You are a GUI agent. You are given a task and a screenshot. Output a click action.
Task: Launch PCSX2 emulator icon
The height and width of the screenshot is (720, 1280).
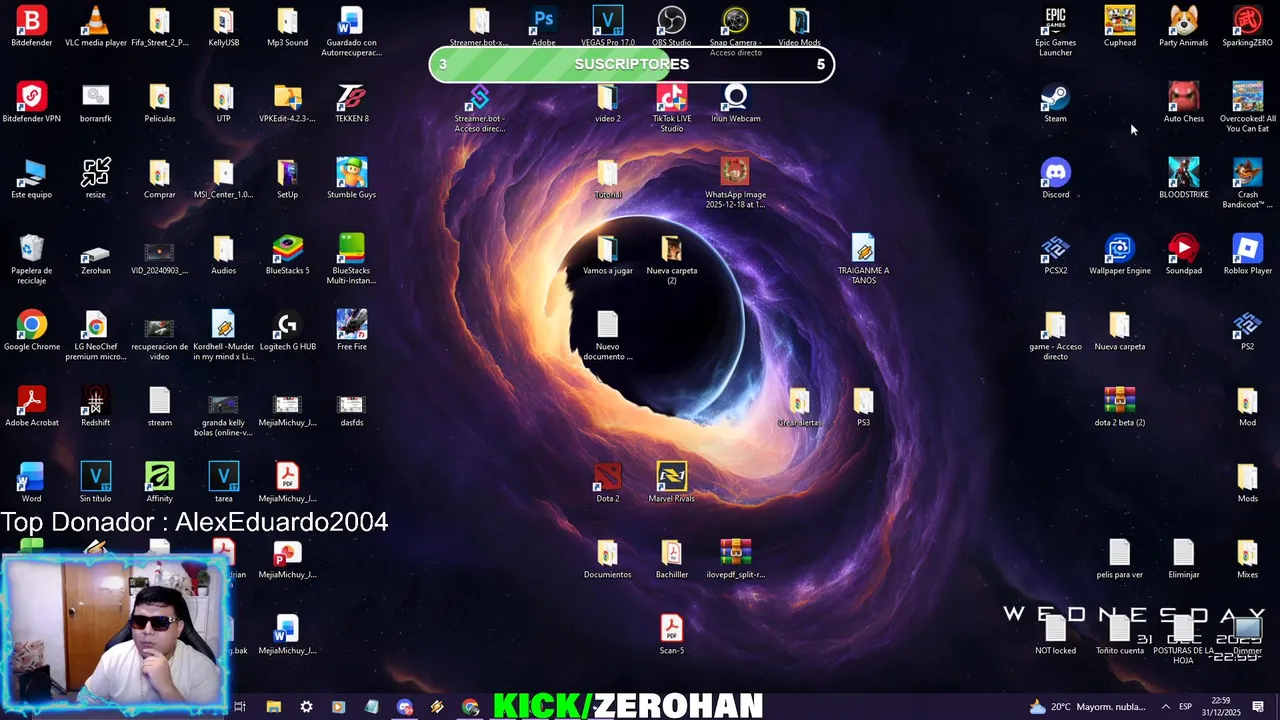point(1056,255)
